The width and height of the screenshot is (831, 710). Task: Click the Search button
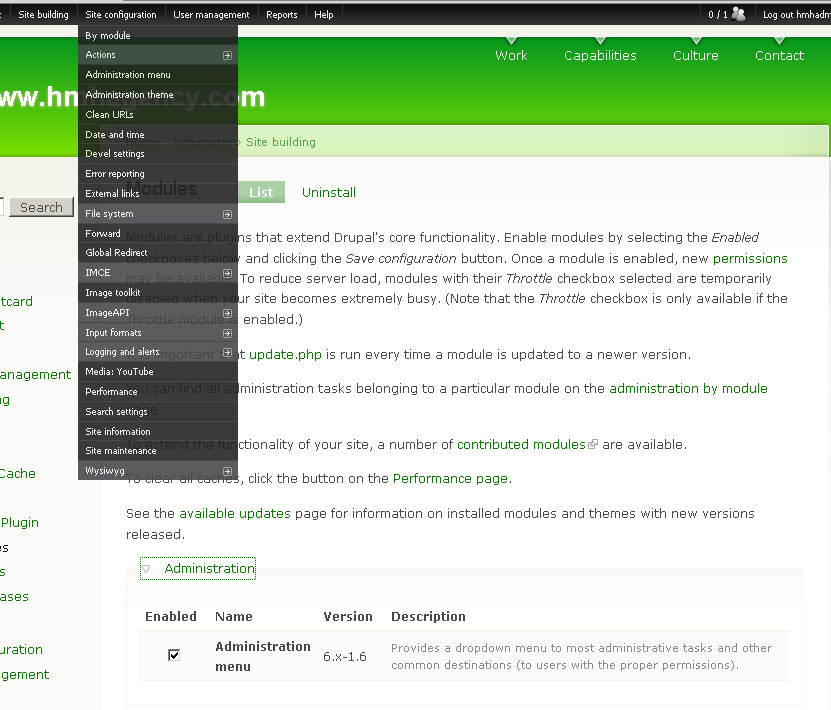[41, 206]
